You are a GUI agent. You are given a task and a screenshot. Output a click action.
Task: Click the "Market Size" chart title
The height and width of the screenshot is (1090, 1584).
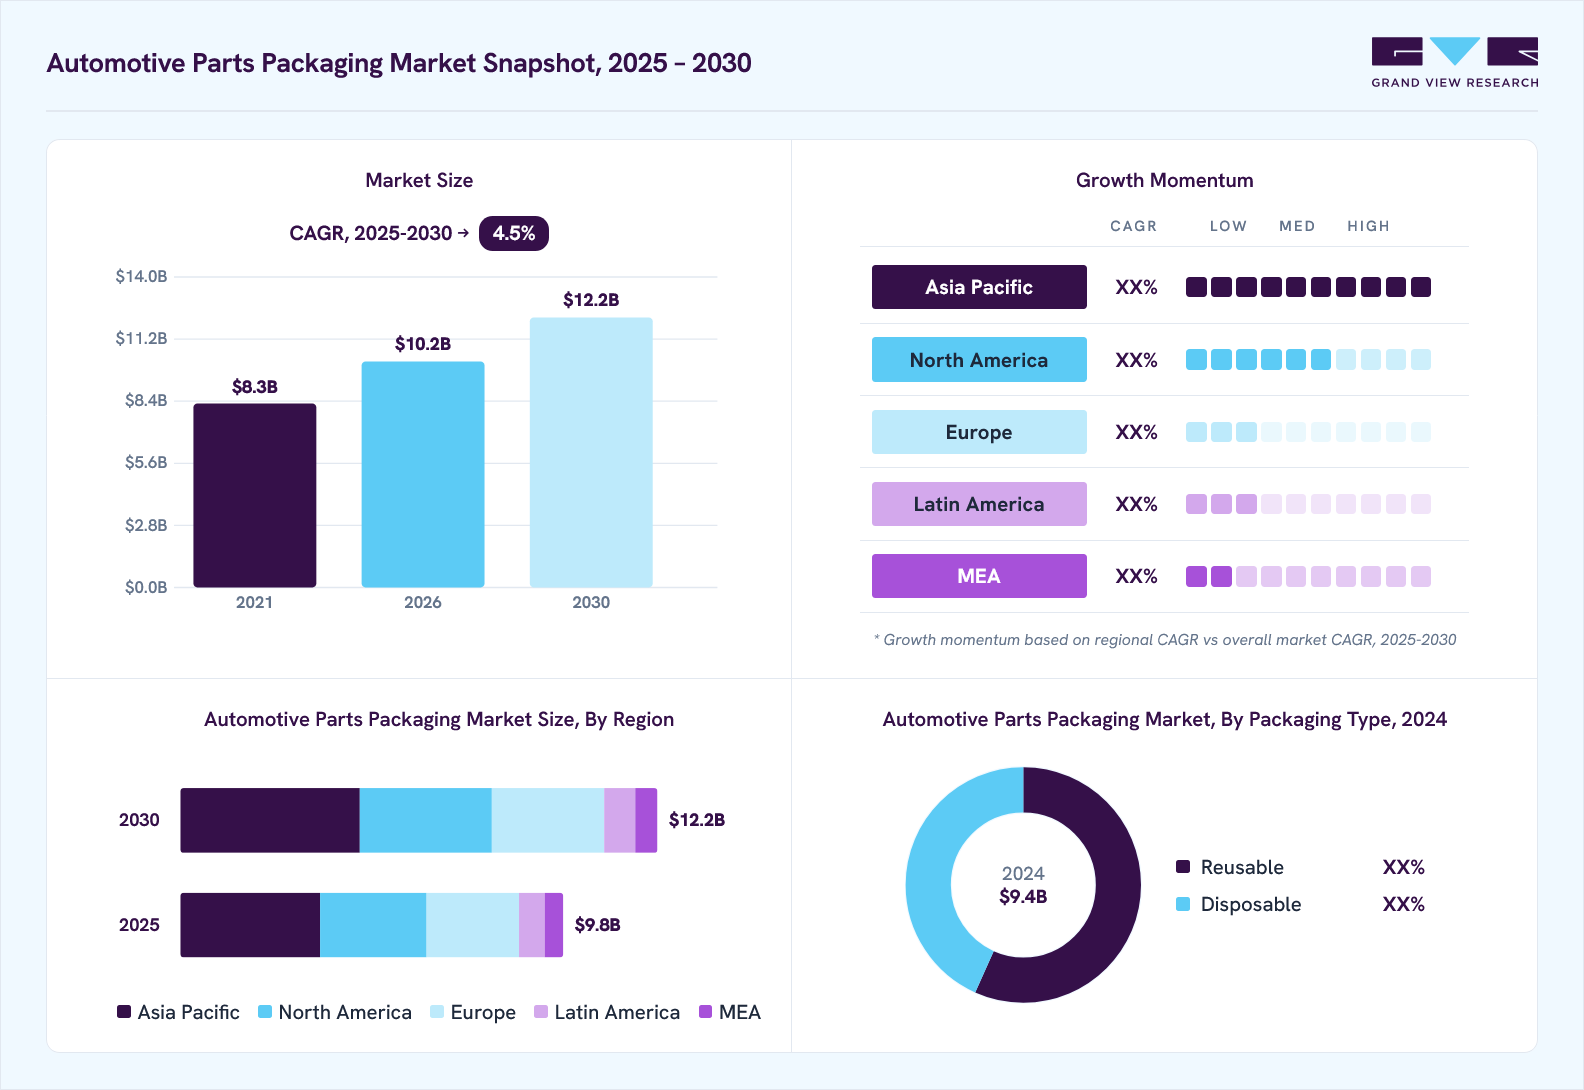[x=419, y=180]
